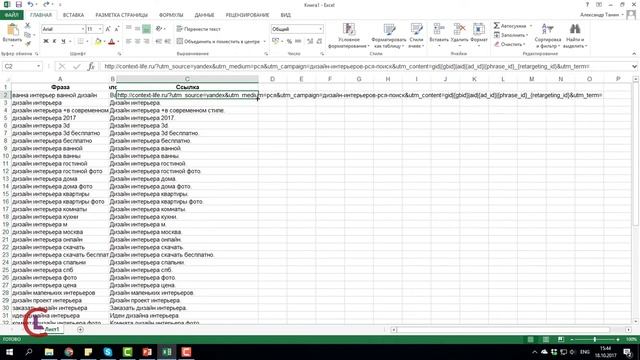Click the decrease decimal icon

tap(319, 41)
